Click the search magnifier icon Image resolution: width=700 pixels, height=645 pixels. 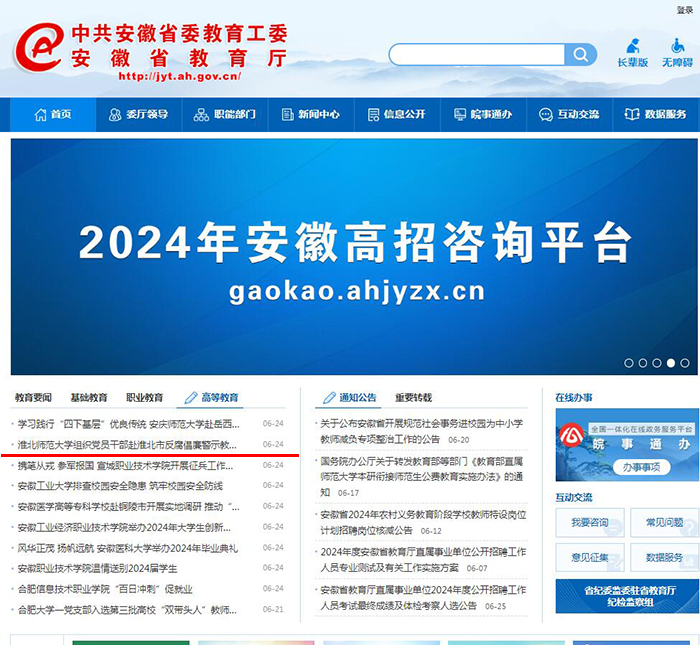(581, 55)
